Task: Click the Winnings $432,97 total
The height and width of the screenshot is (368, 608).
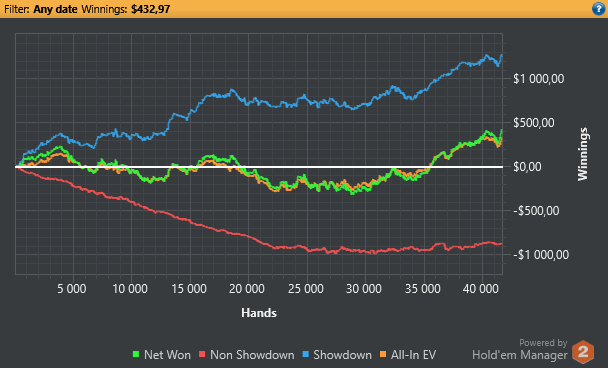Action: (x=126, y=9)
